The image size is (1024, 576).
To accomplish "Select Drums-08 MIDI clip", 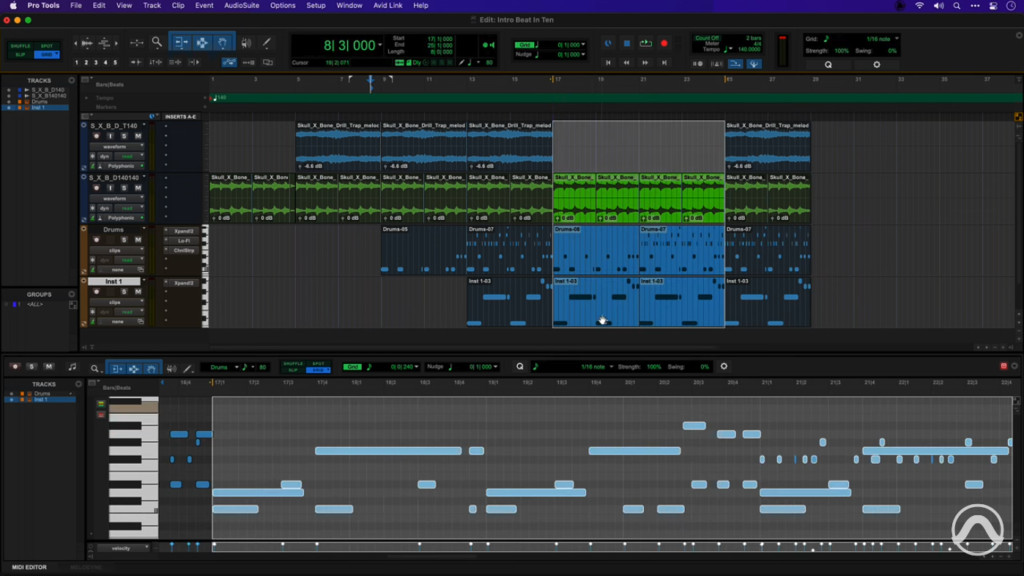I will click(x=596, y=250).
